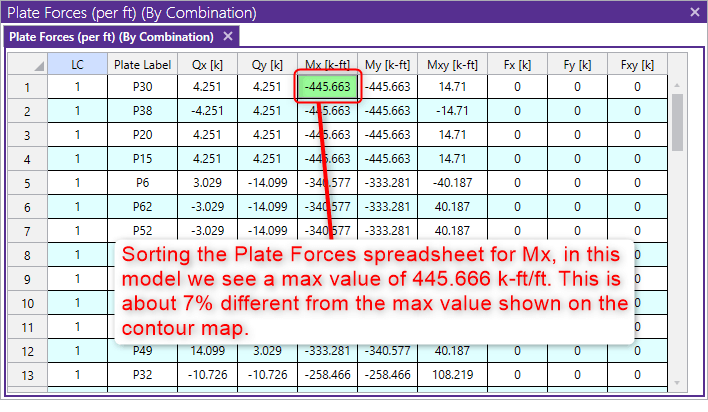Screen dimensions: 708x412
Task: Close the Plate Forces window
Action: (695, 13)
